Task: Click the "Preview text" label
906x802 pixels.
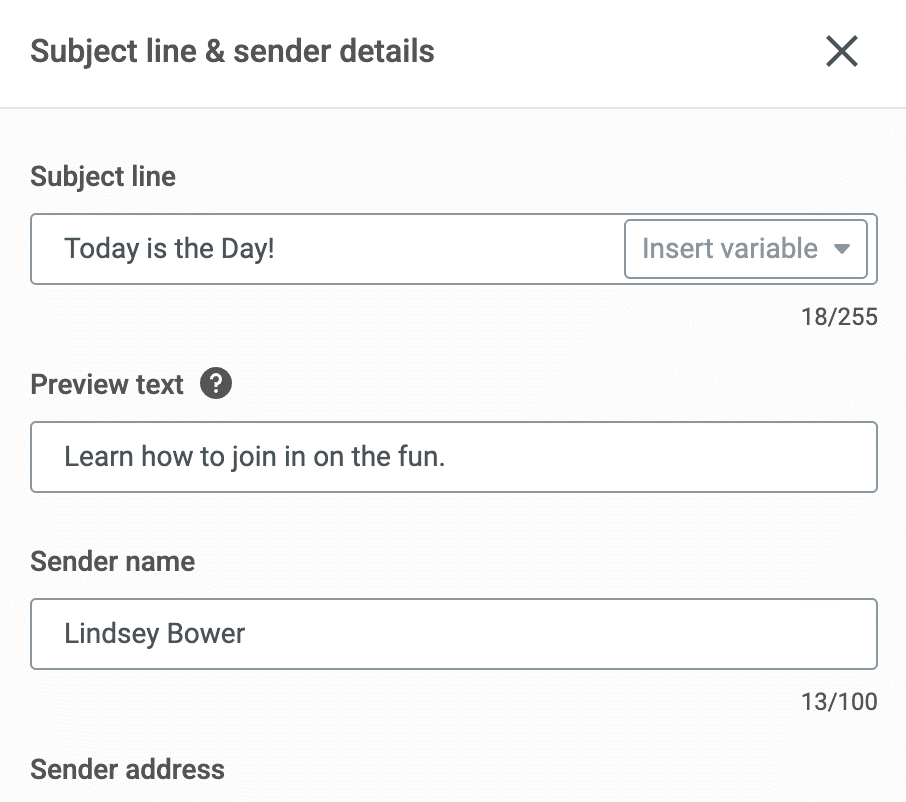Action: [107, 385]
